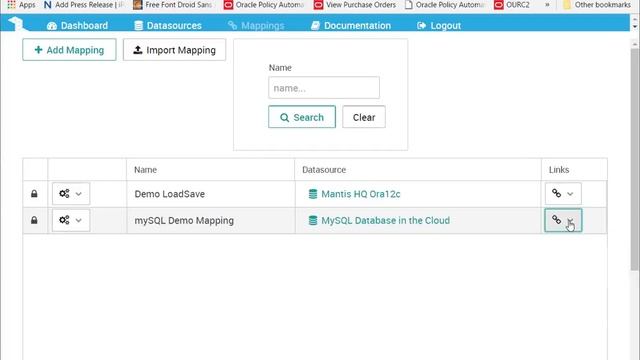Focus the Name search input field
640x360 pixels.
(x=324, y=88)
